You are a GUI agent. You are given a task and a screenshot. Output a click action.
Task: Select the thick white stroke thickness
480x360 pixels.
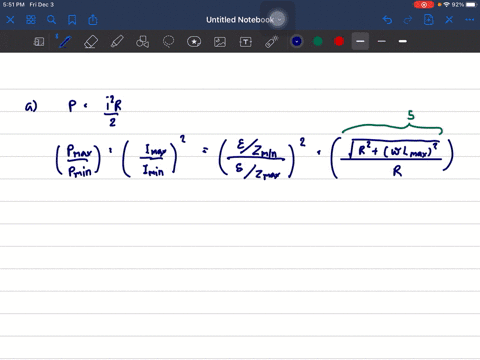403,41
